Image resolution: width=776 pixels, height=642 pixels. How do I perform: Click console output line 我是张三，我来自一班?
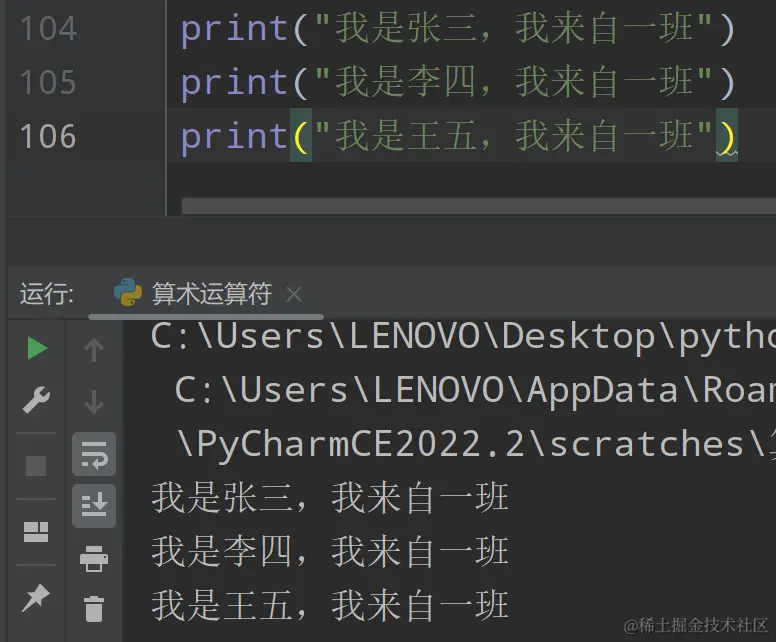pyautogui.click(x=330, y=497)
